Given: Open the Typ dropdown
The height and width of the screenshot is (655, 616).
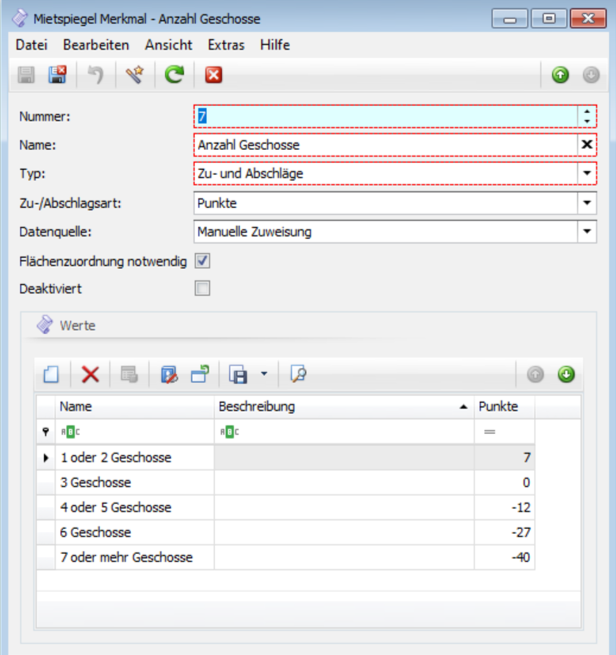Looking at the screenshot, I should pyautogui.click(x=587, y=174).
